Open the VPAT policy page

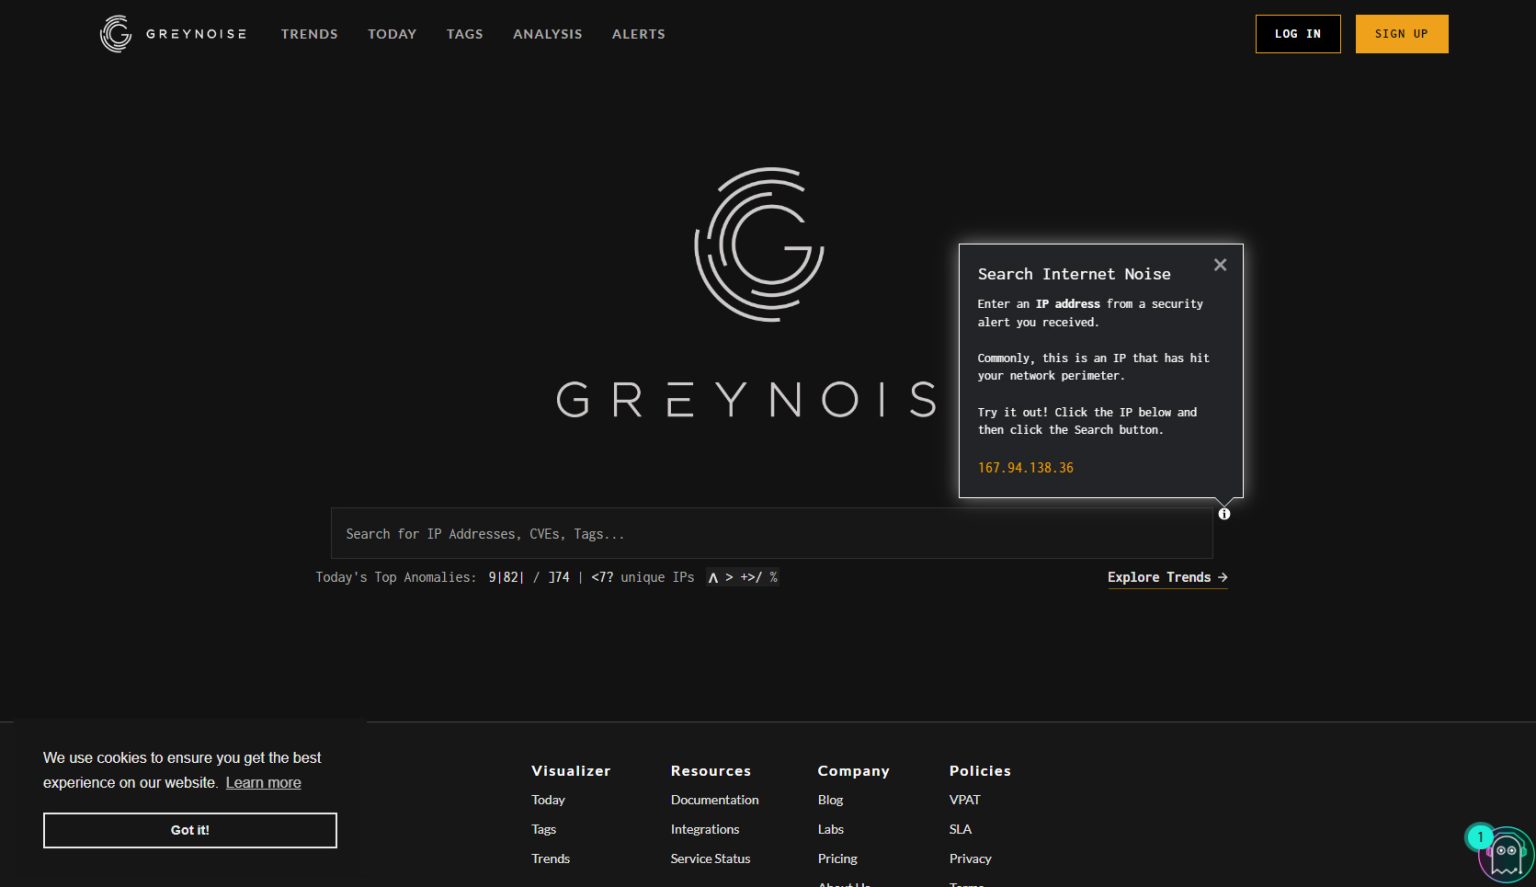click(964, 799)
